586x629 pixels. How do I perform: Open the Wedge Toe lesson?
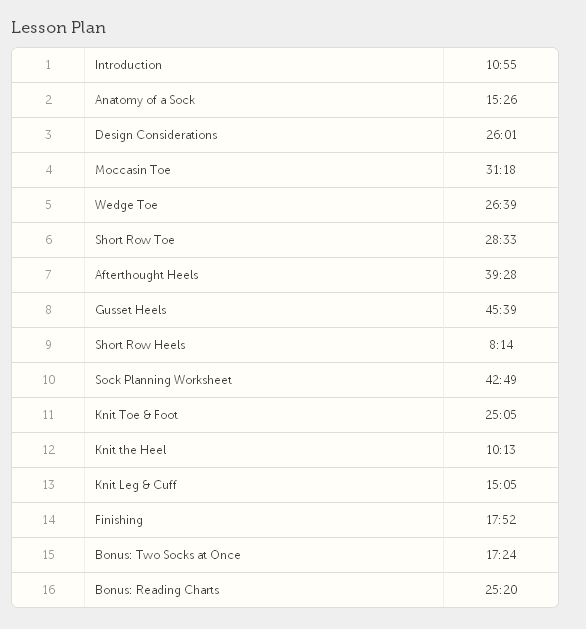(x=285, y=205)
